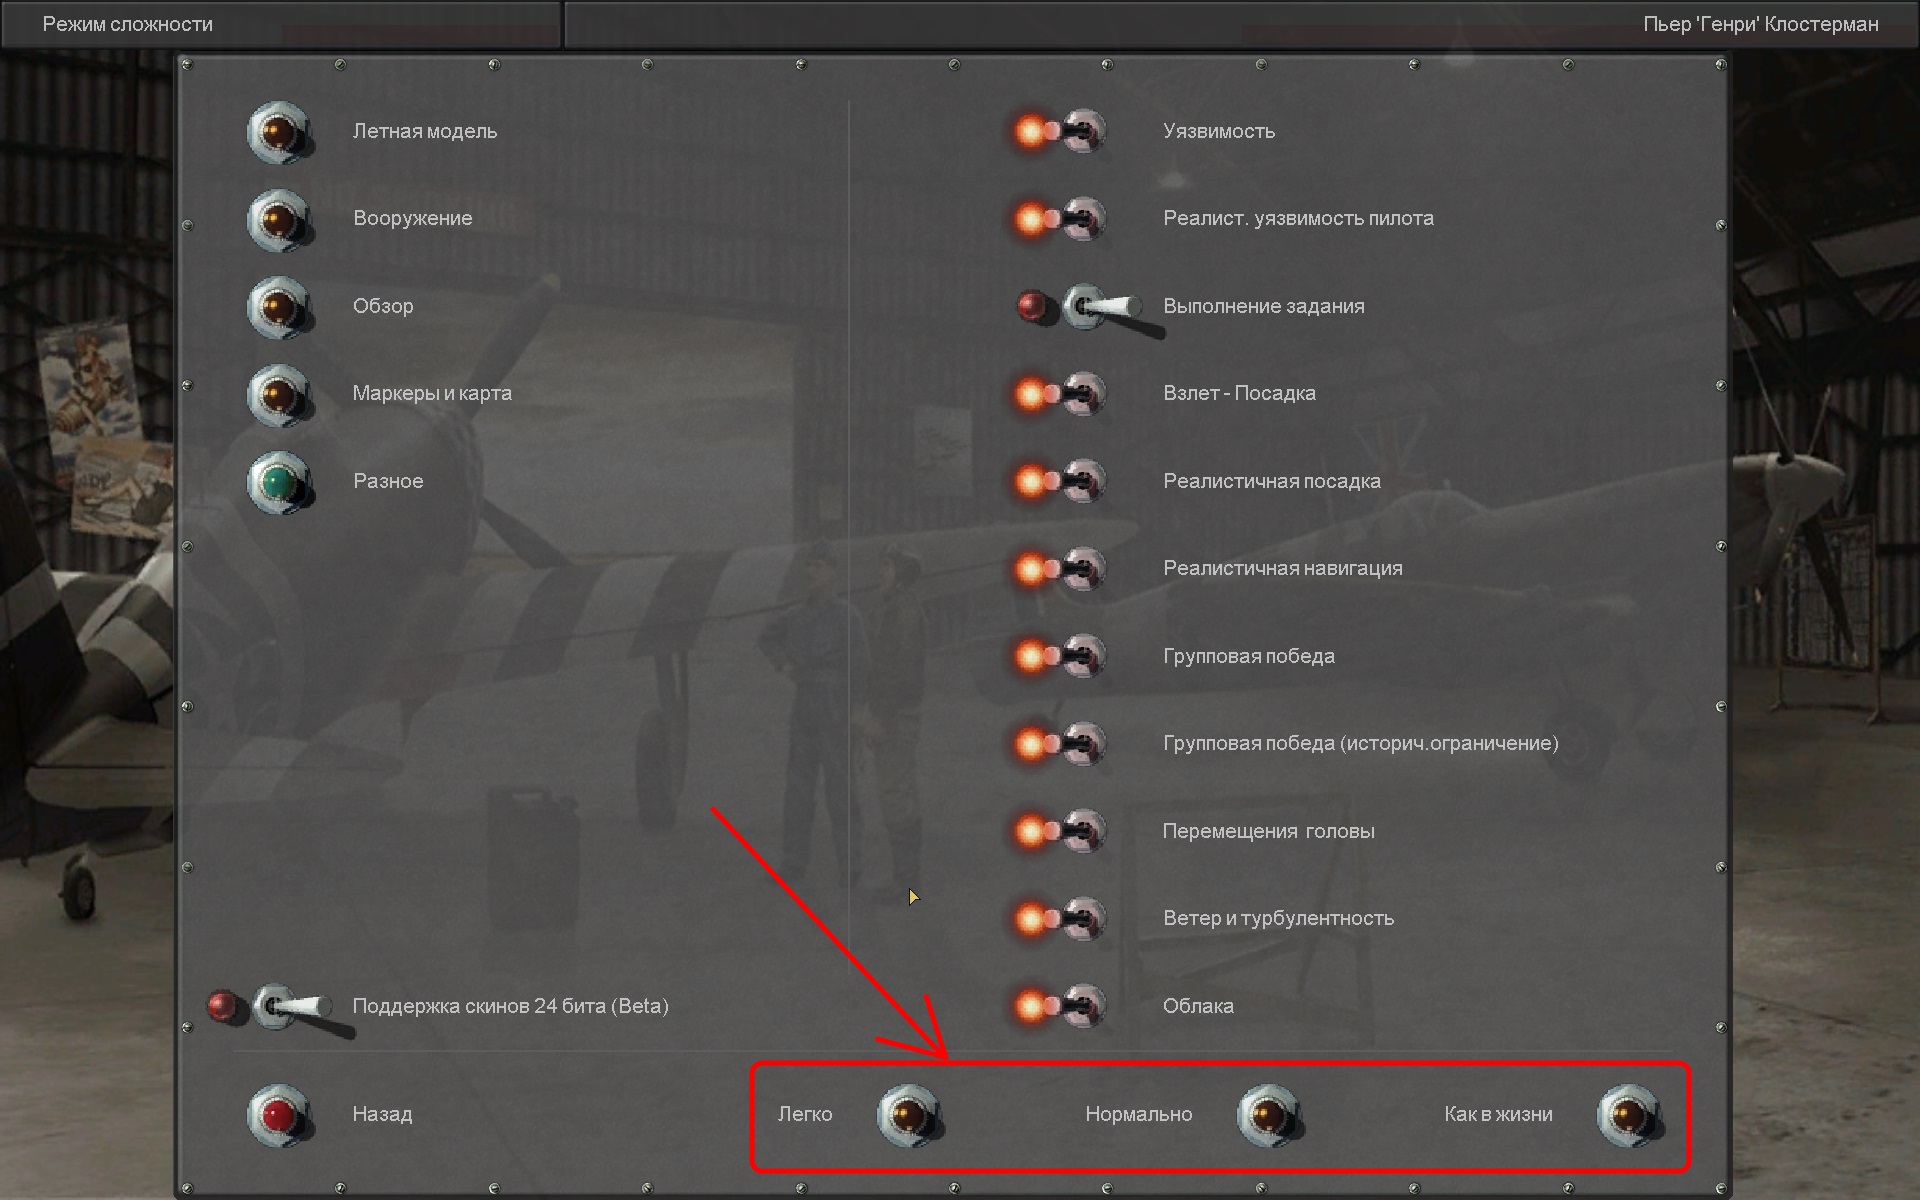The image size is (1920, 1200).
Task: Select the Обзор round button
Action: click(279, 307)
